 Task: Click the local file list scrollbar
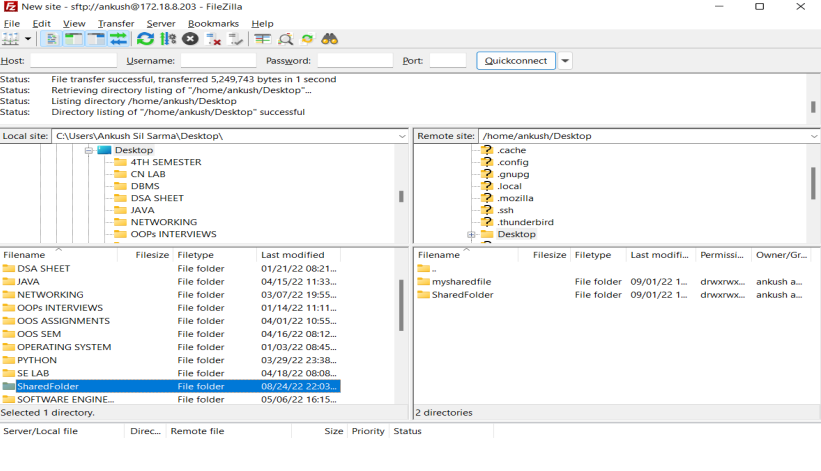click(x=401, y=305)
